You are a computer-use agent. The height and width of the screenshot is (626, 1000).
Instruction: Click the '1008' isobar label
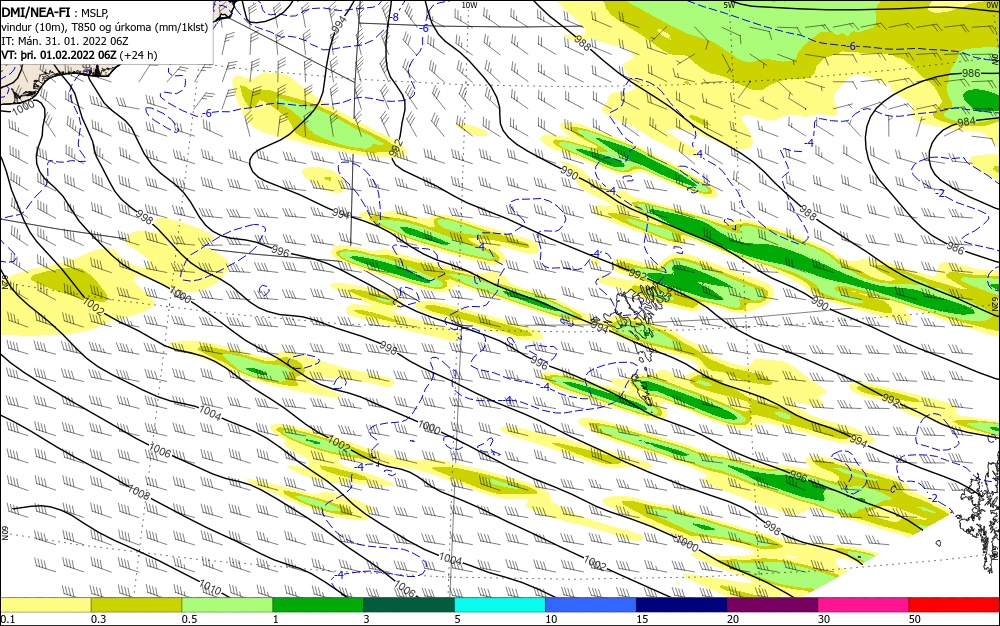(x=138, y=491)
